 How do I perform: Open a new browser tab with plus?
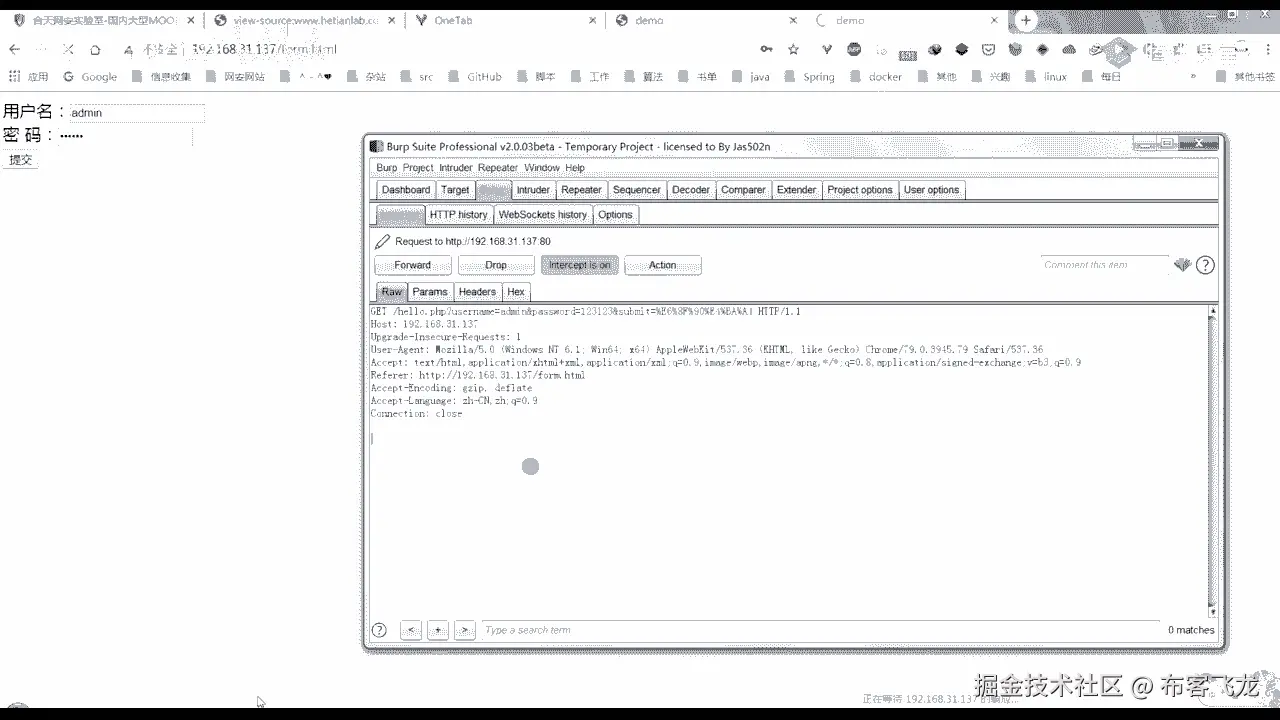(x=1026, y=20)
